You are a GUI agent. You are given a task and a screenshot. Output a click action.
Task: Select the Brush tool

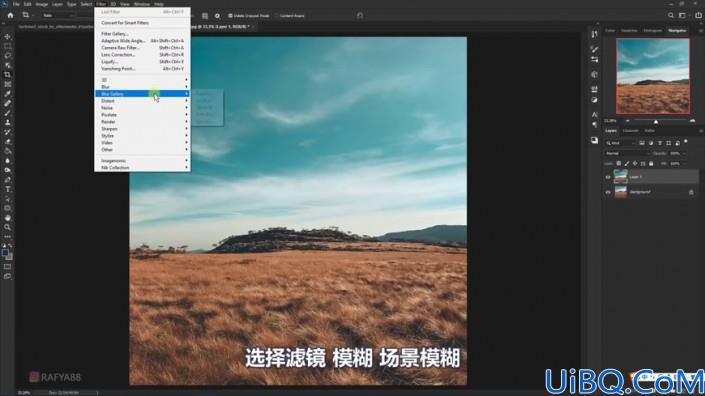(7, 113)
